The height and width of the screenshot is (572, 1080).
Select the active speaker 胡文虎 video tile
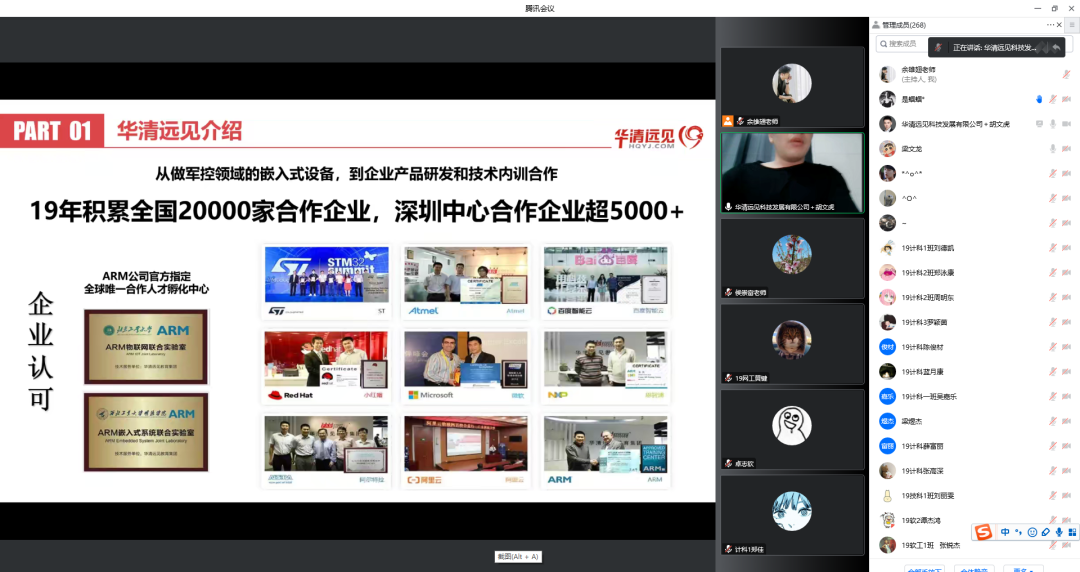point(792,172)
